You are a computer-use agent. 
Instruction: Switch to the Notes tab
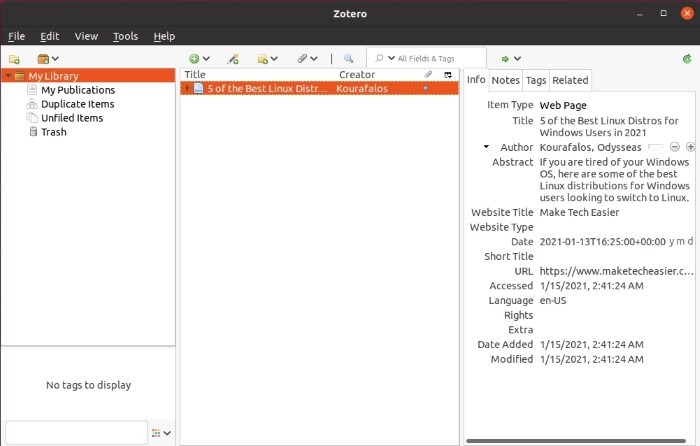click(505, 80)
